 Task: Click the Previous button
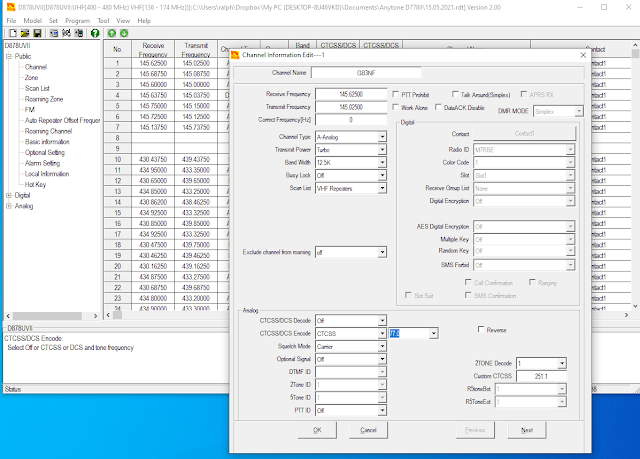coord(475,430)
